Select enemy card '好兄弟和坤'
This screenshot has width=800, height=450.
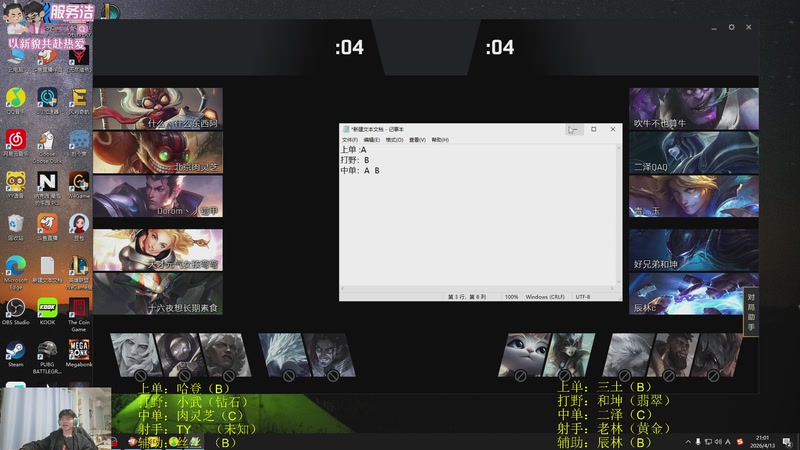point(694,250)
